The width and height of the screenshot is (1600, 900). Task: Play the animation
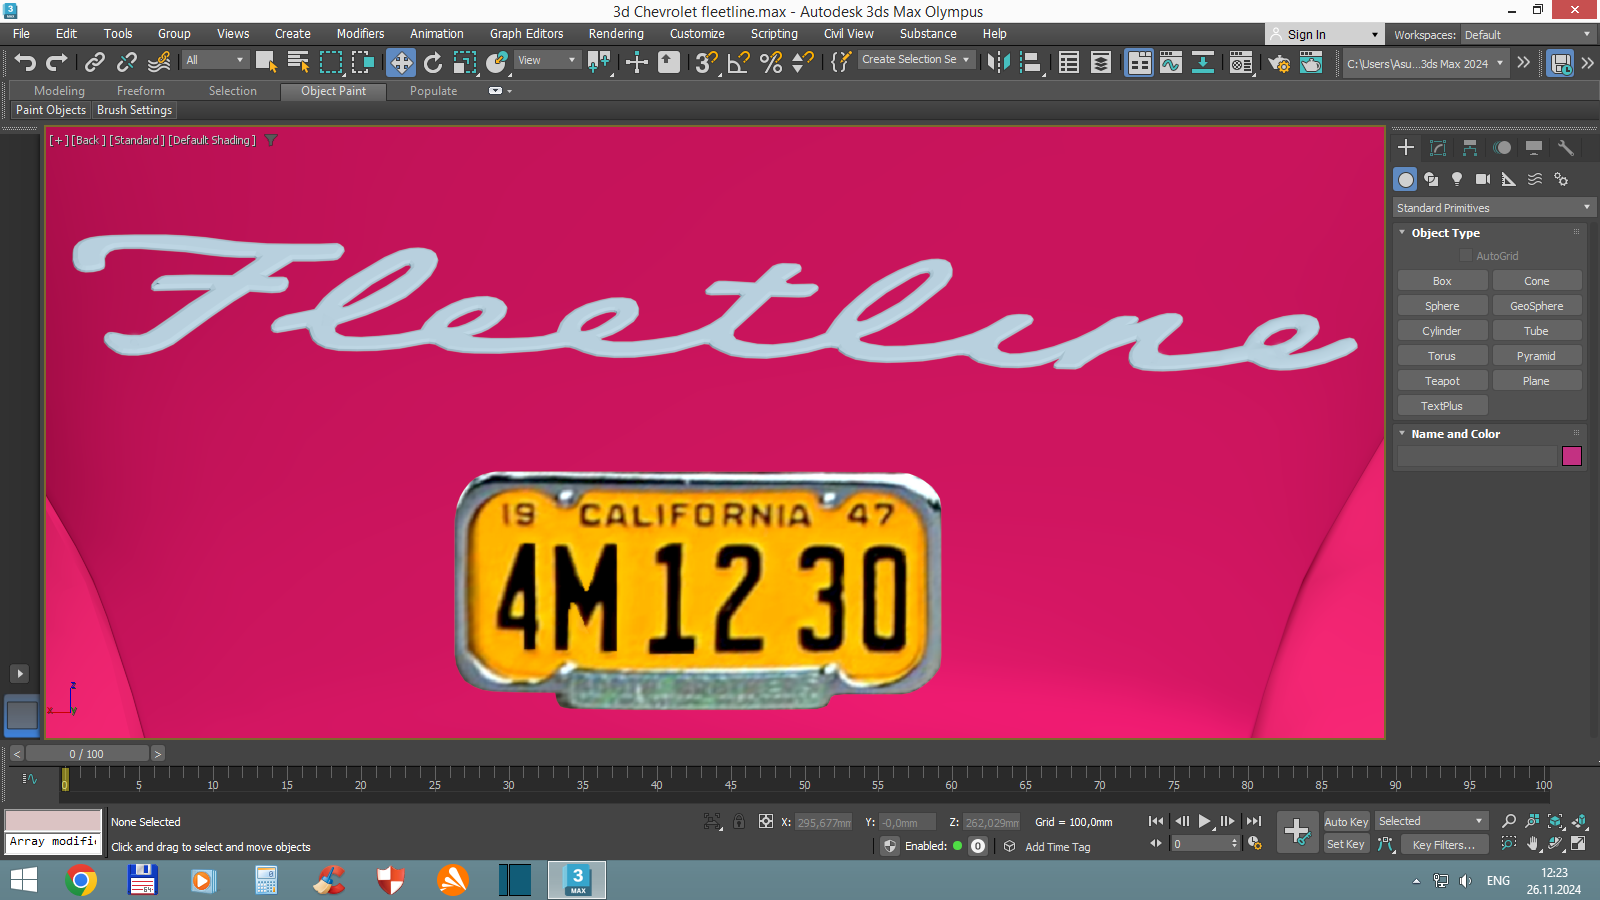click(1205, 821)
